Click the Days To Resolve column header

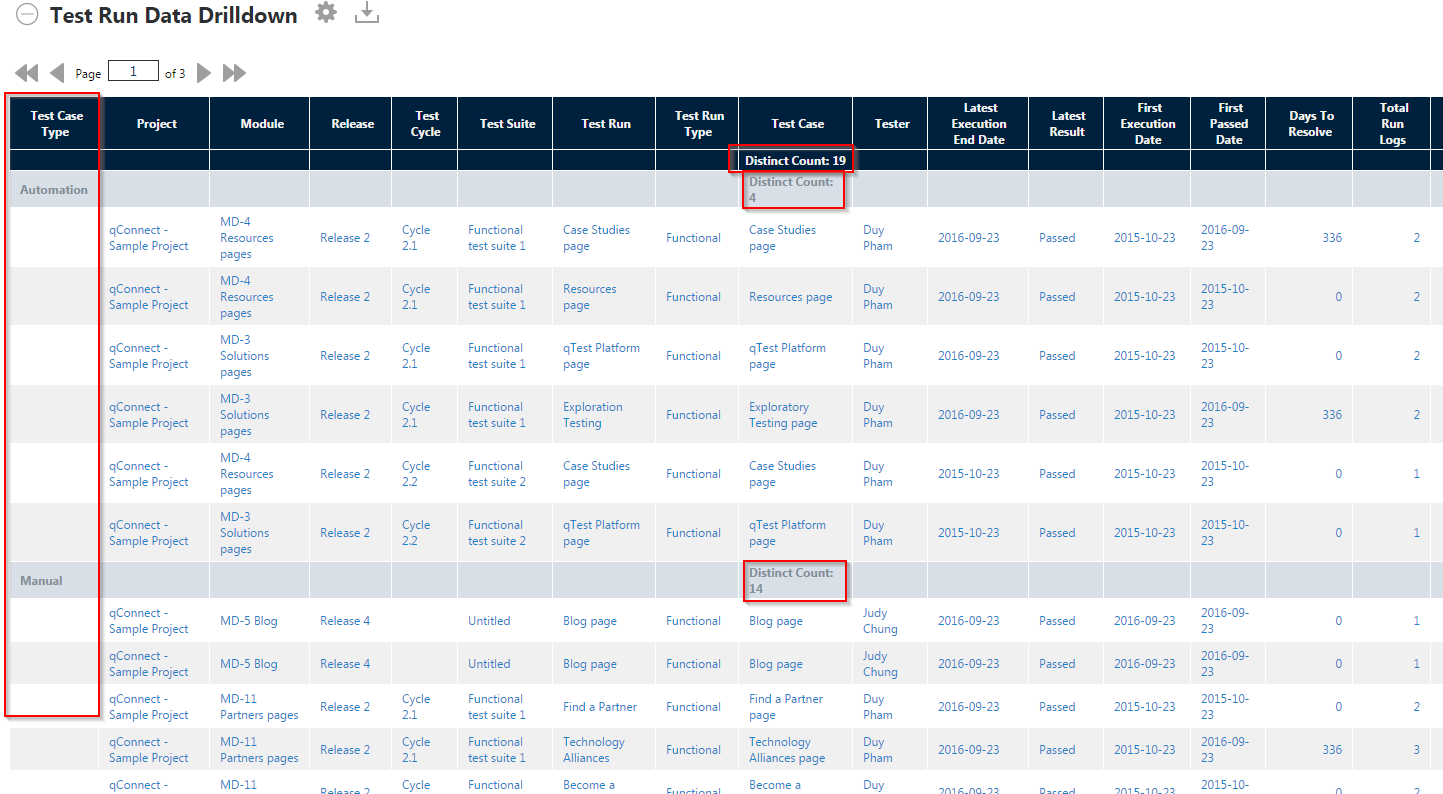coord(1309,124)
